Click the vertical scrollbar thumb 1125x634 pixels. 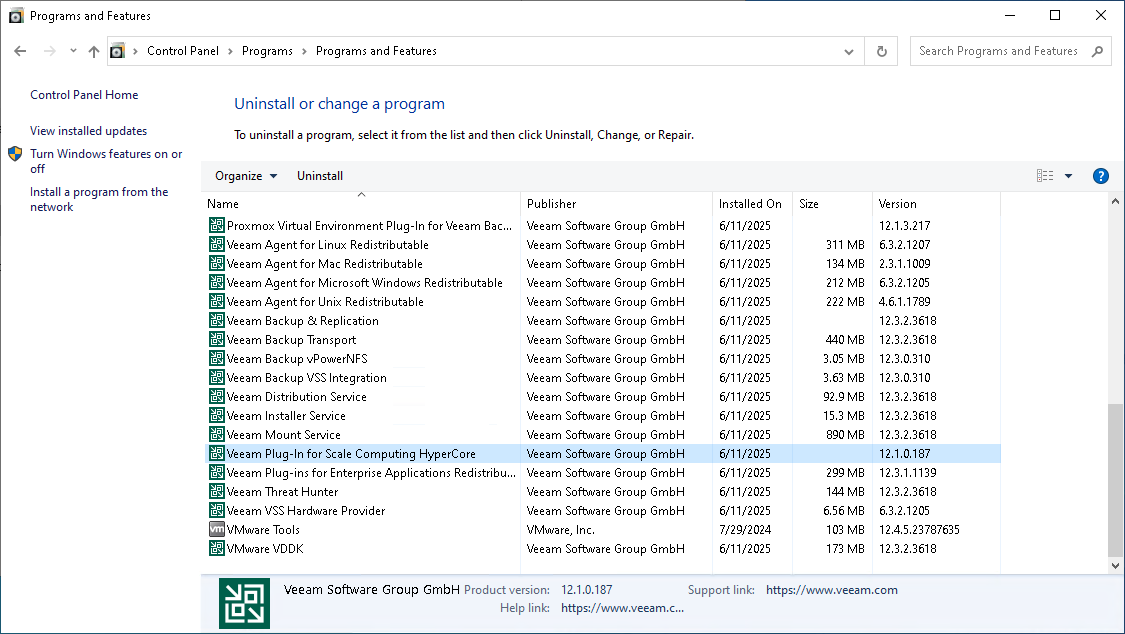coord(1116,480)
